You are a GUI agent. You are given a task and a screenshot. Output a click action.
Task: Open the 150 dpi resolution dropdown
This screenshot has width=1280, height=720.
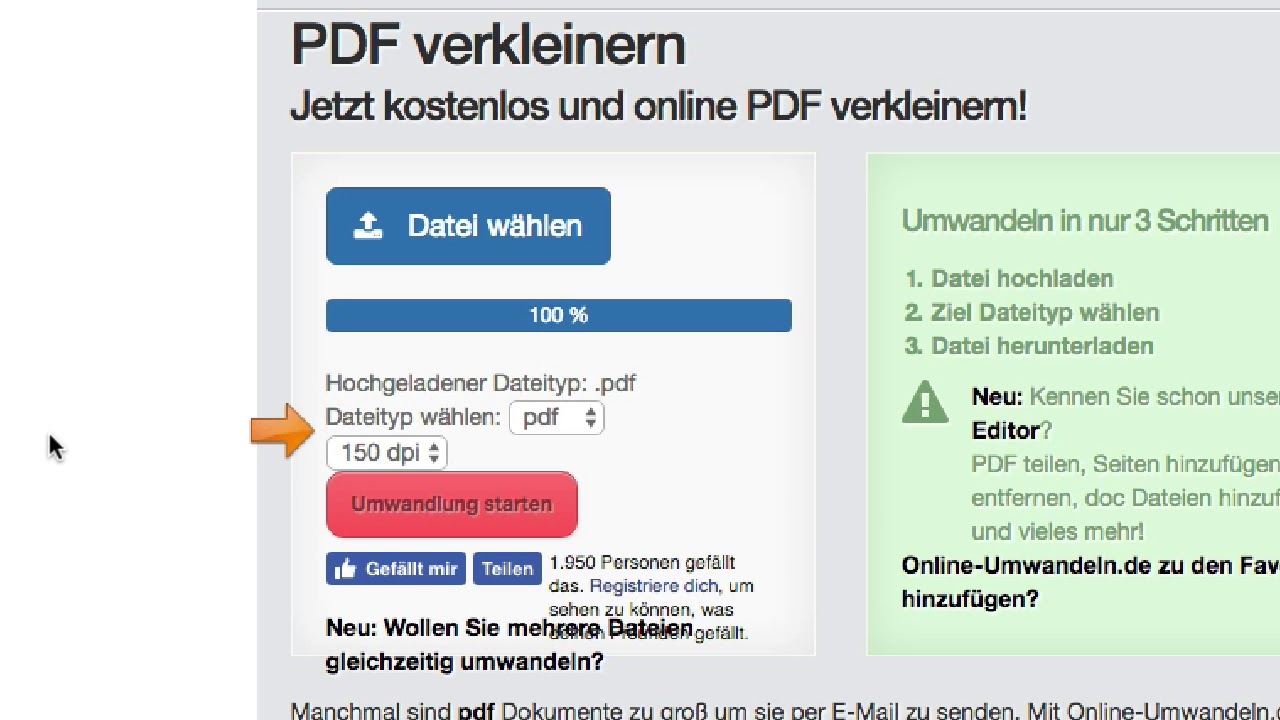point(387,453)
